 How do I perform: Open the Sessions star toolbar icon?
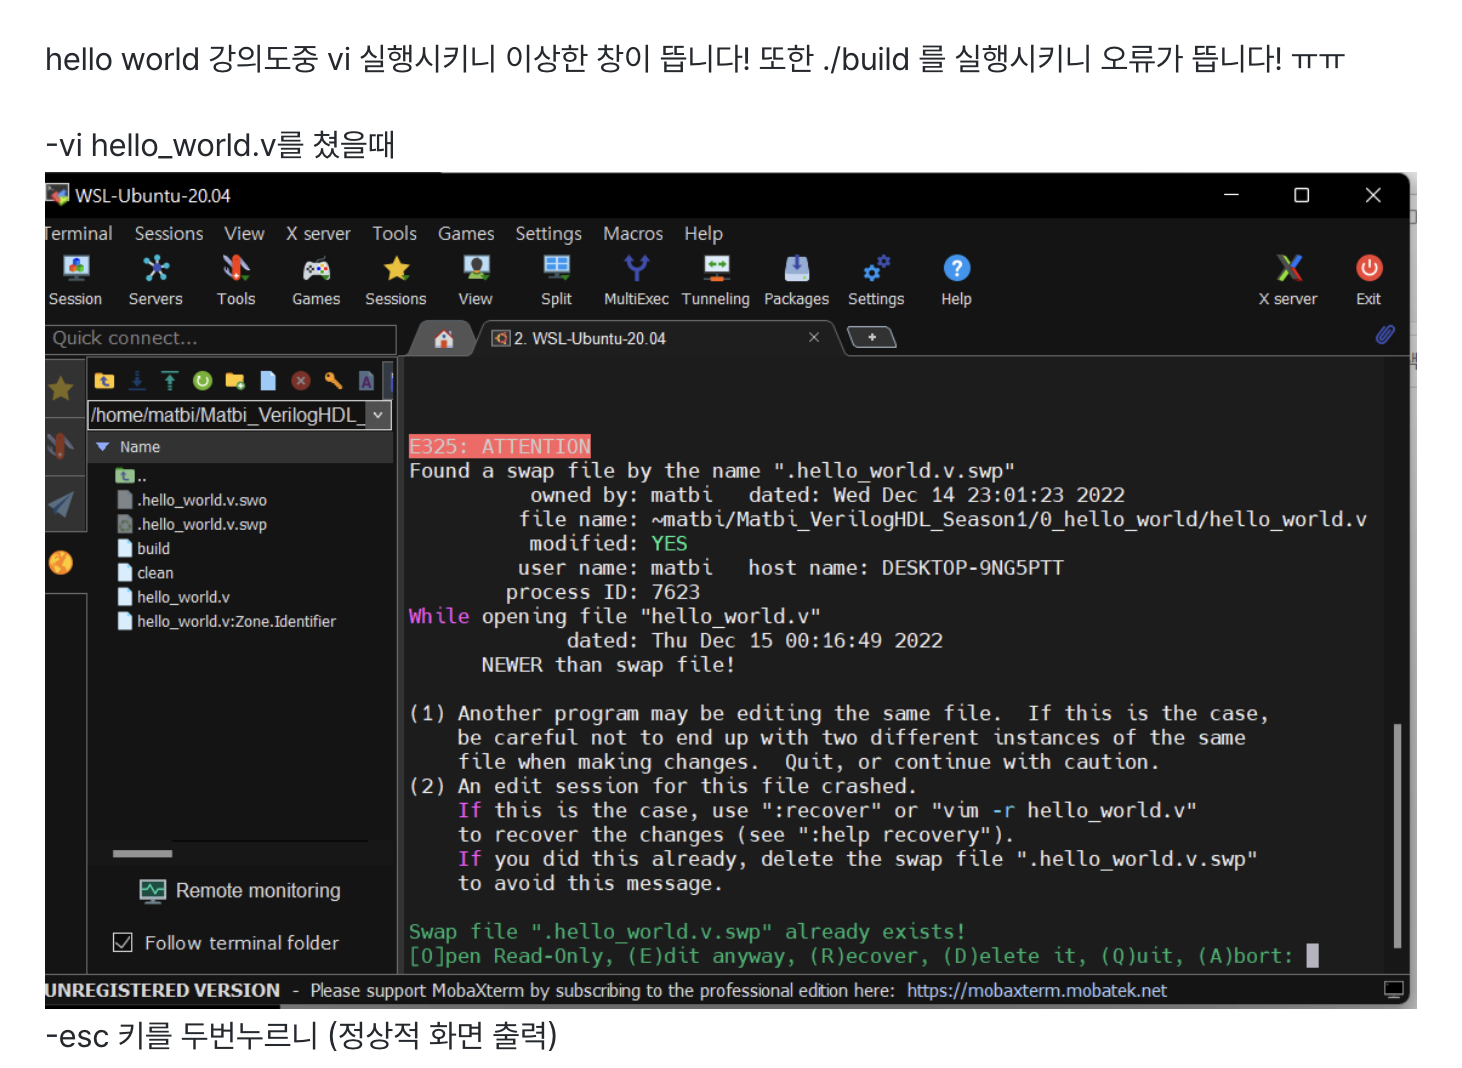396,280
